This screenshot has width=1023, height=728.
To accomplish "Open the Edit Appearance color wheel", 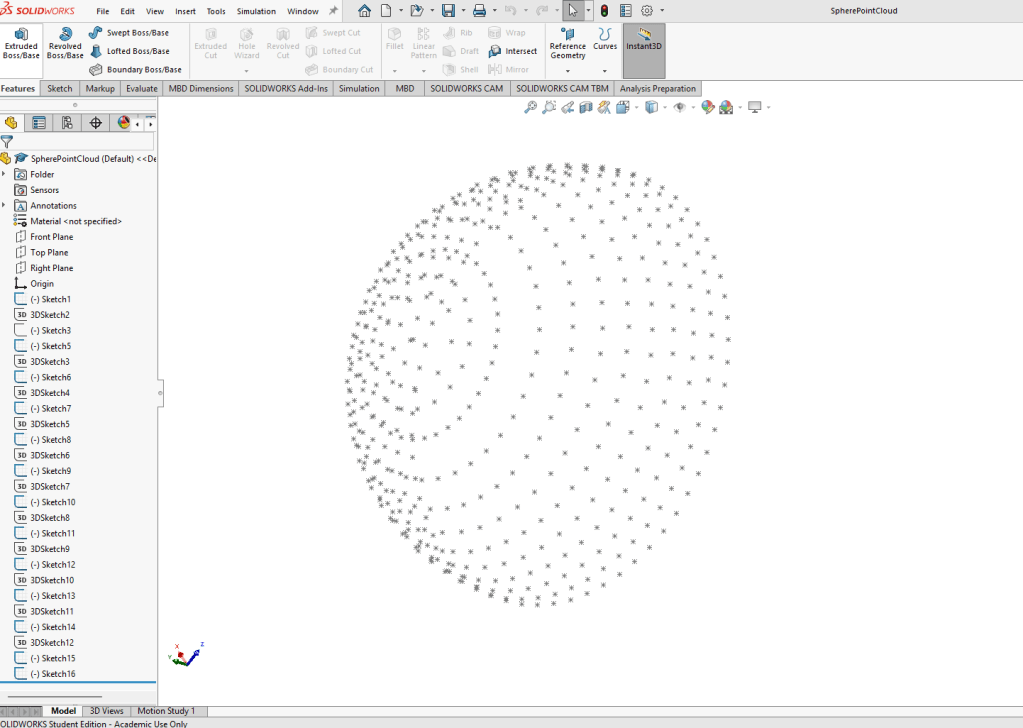I will pyautogui.click(x=707, y=107).
